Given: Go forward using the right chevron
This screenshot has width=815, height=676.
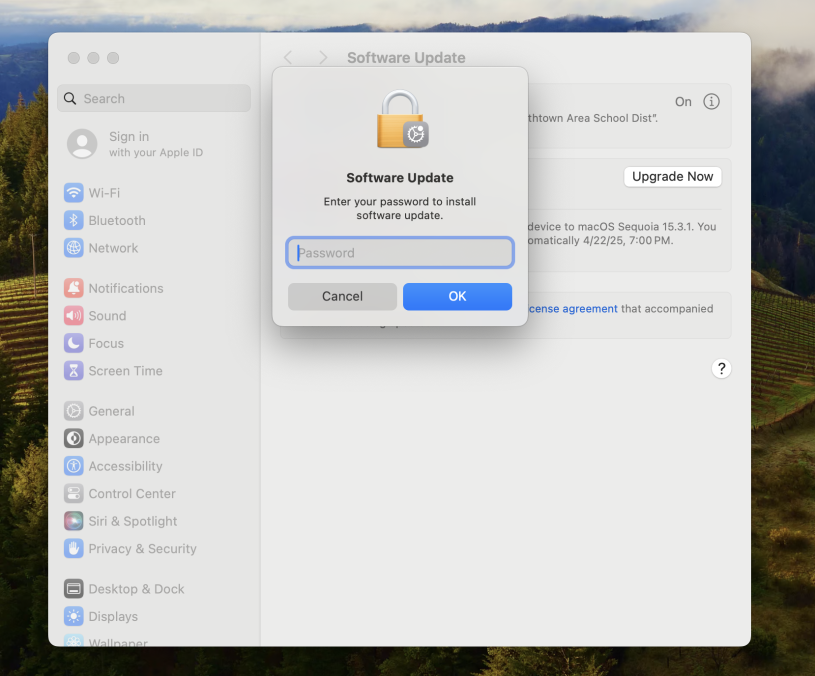Looking at the screenshot, I should pos(323,58).
